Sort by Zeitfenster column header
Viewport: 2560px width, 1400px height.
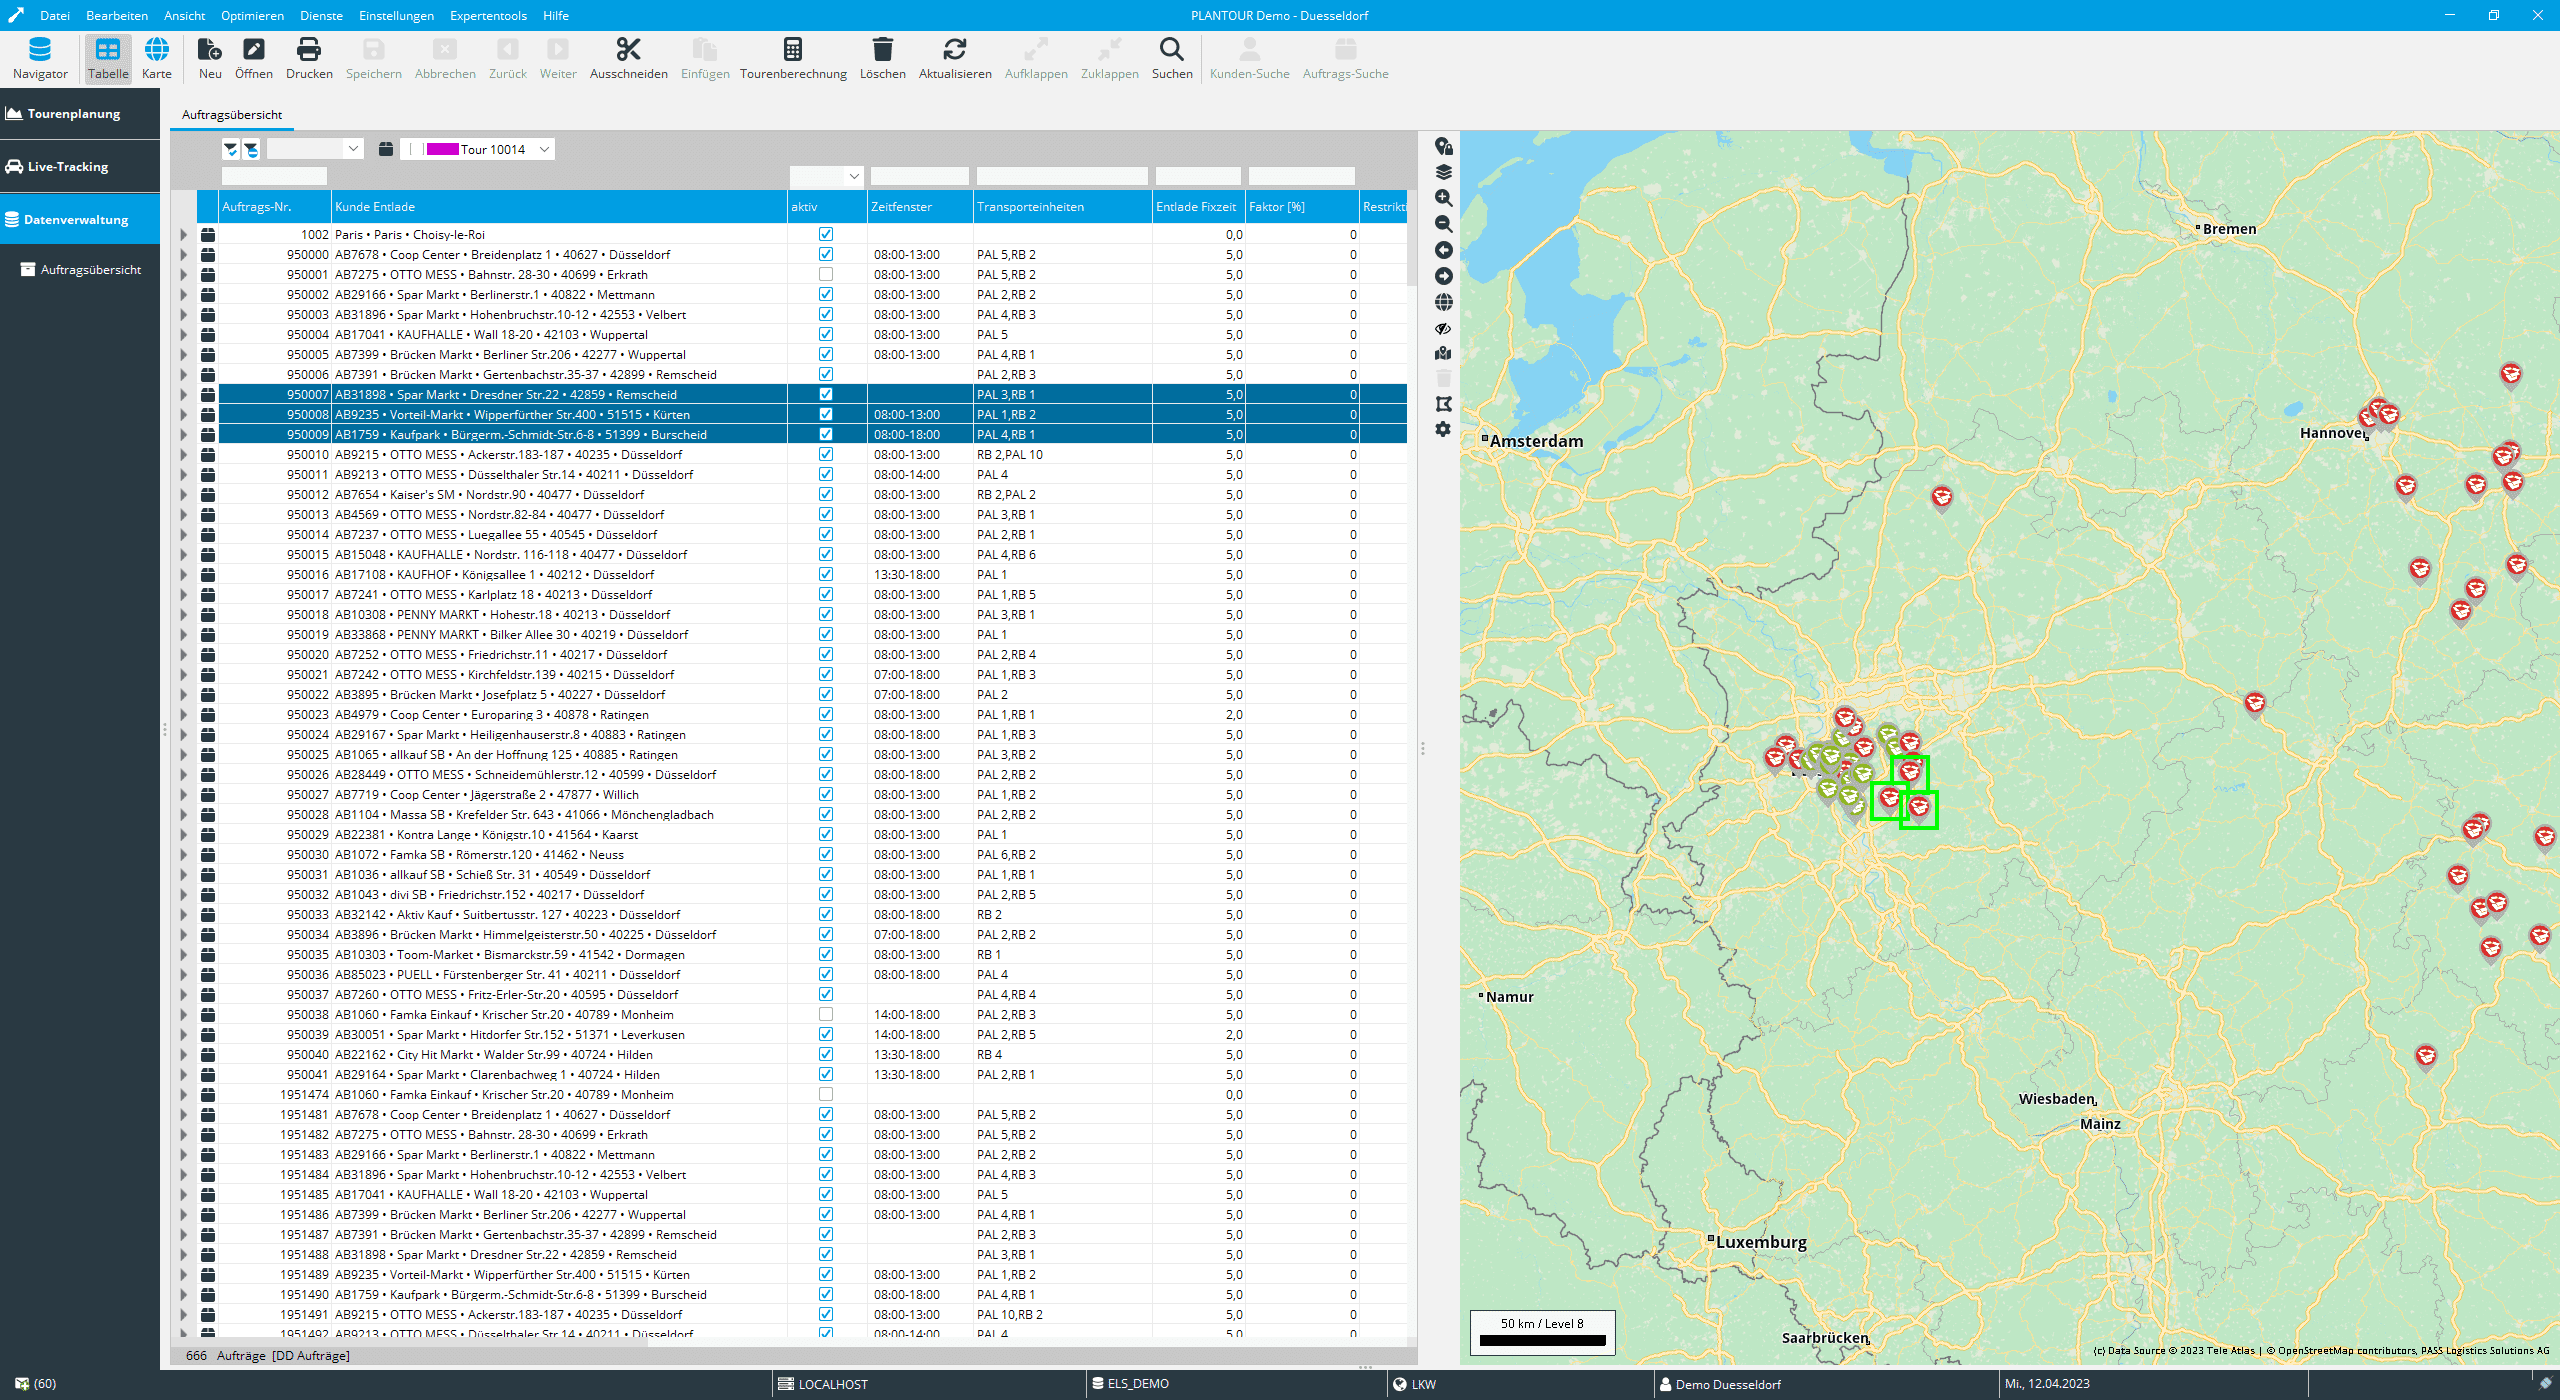pyautogui.click(x=920, y=206)
